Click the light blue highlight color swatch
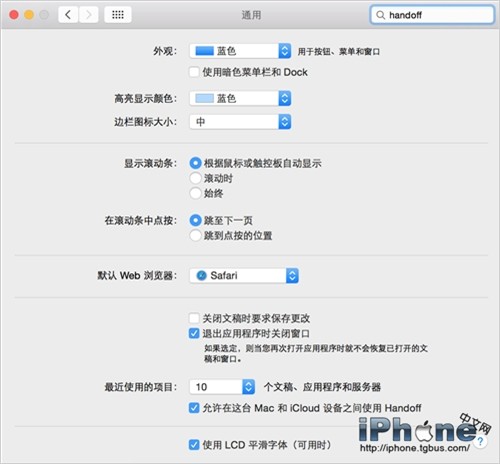Screen dimensions: 500x464 pyautogui.click(x=204, y=98)
